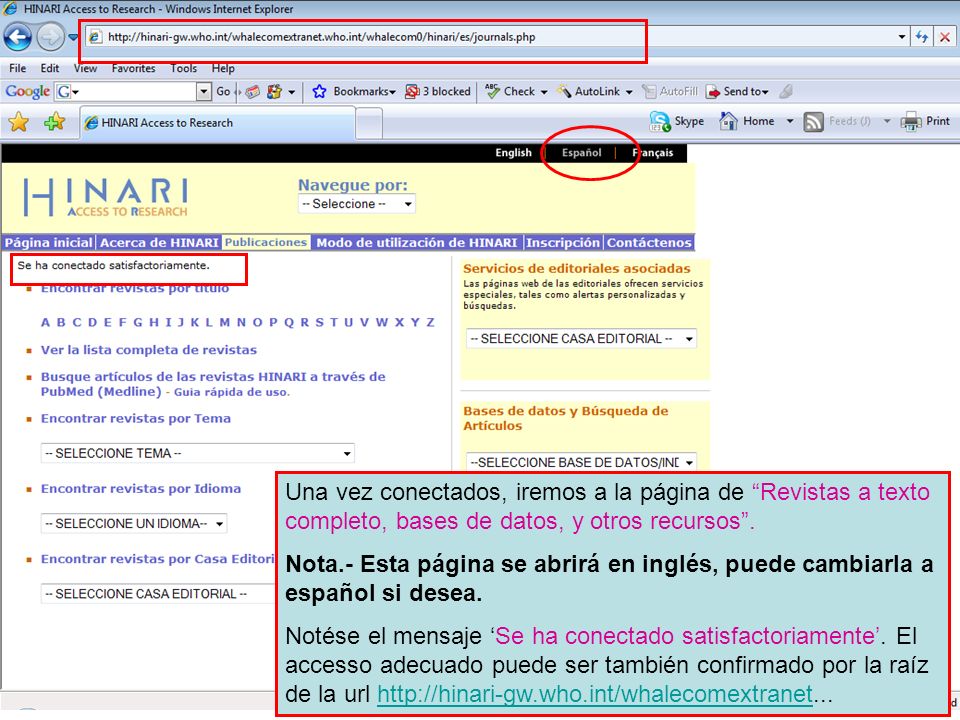Browse journals starting with letter Z
The image size is (960, 720).
pyautogui.click(x=430, y=323)
